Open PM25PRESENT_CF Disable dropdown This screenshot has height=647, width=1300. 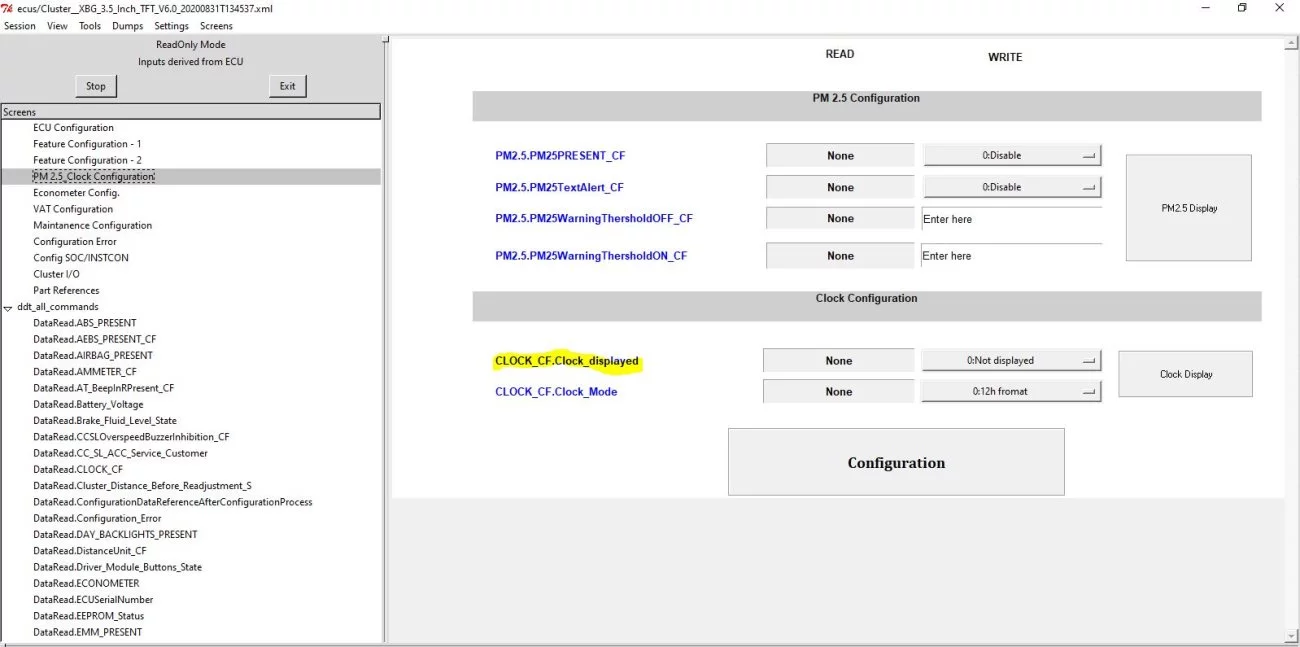pyautogui.click(x=1011, y=156)
